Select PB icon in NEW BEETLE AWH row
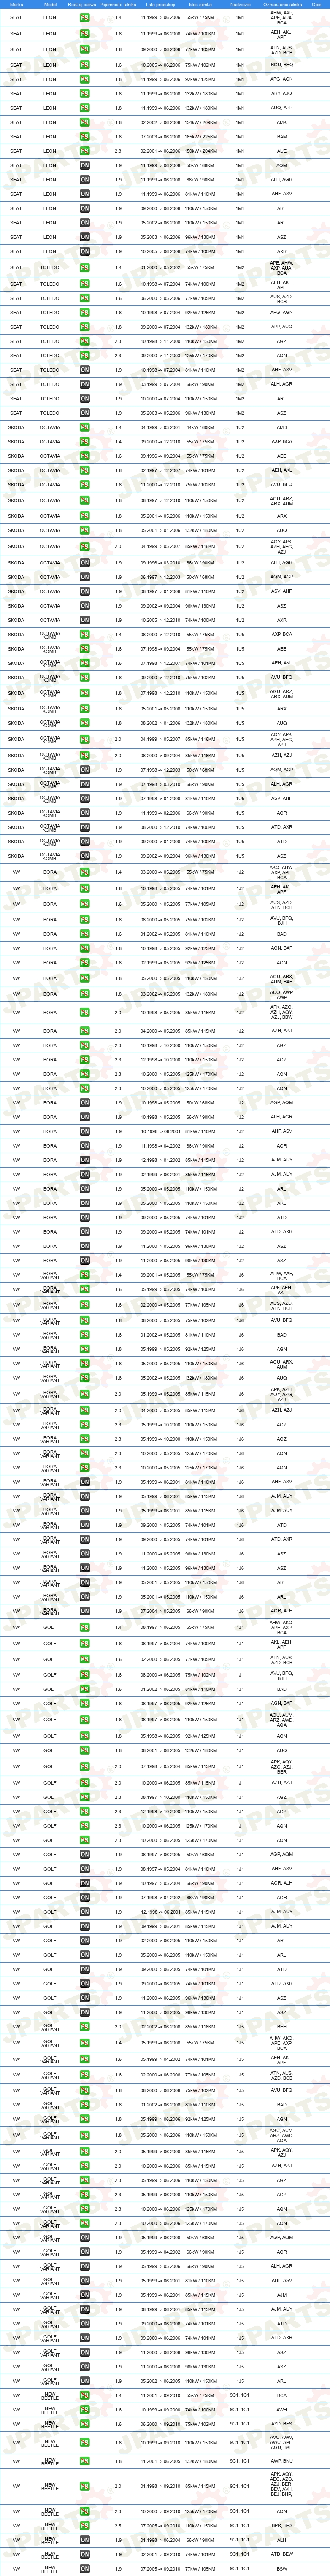This screenshot has width=330, height=2576. (x=85, y=2410)
